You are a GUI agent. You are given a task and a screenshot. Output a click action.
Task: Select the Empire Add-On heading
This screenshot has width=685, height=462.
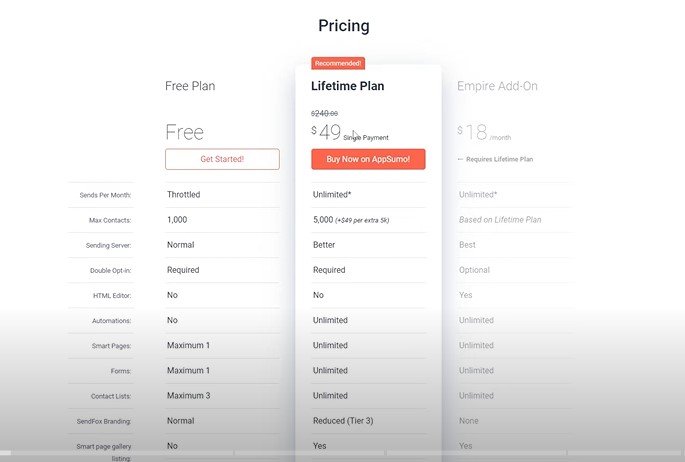[497, 86]
